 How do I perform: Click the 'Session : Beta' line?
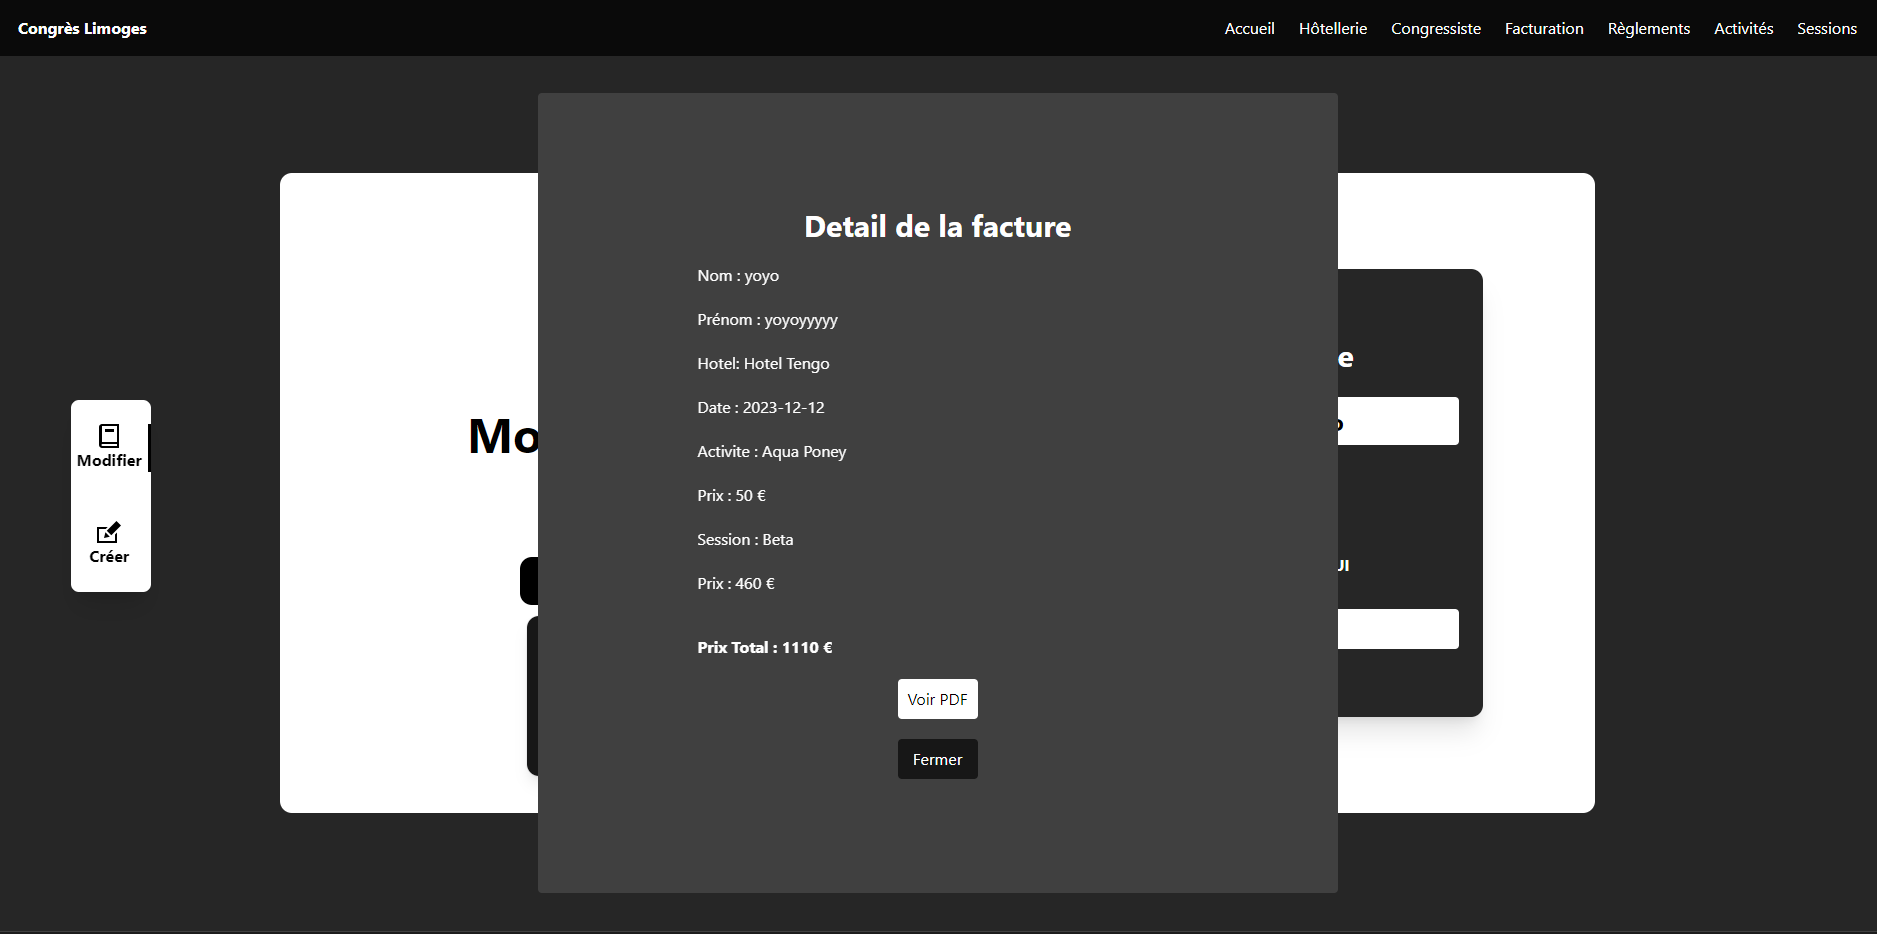(x=745, y=539)
